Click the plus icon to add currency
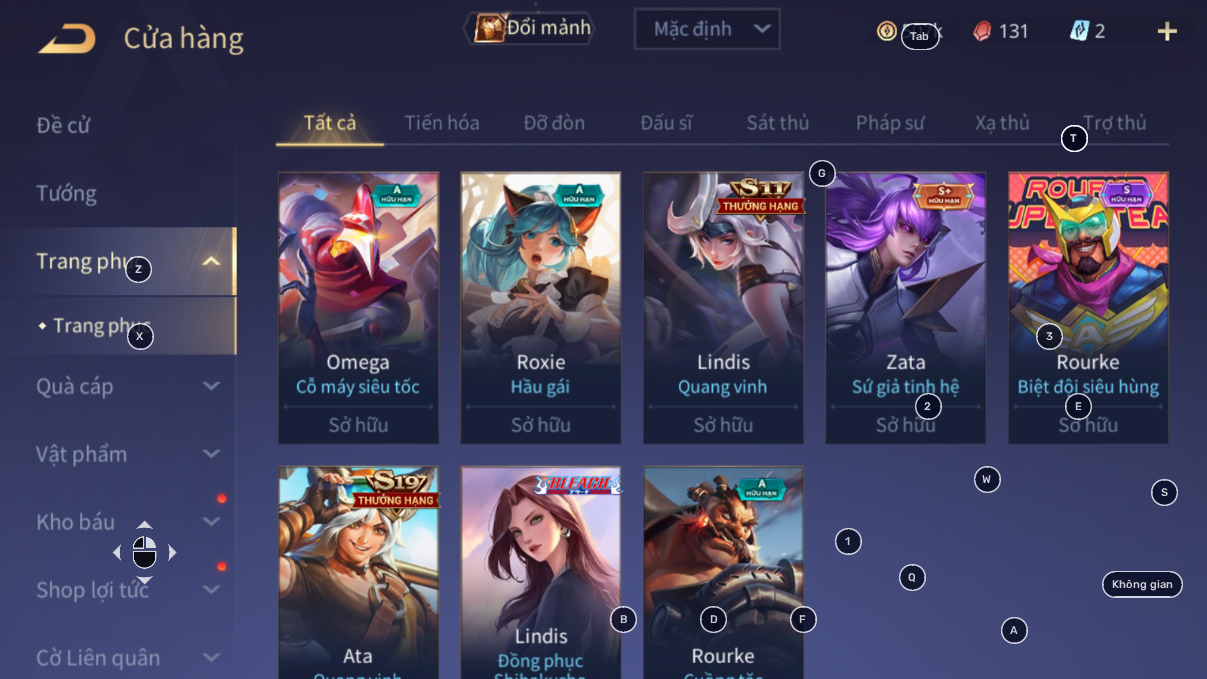This screenshot has height=679, width=1207. click(1167, 31)
